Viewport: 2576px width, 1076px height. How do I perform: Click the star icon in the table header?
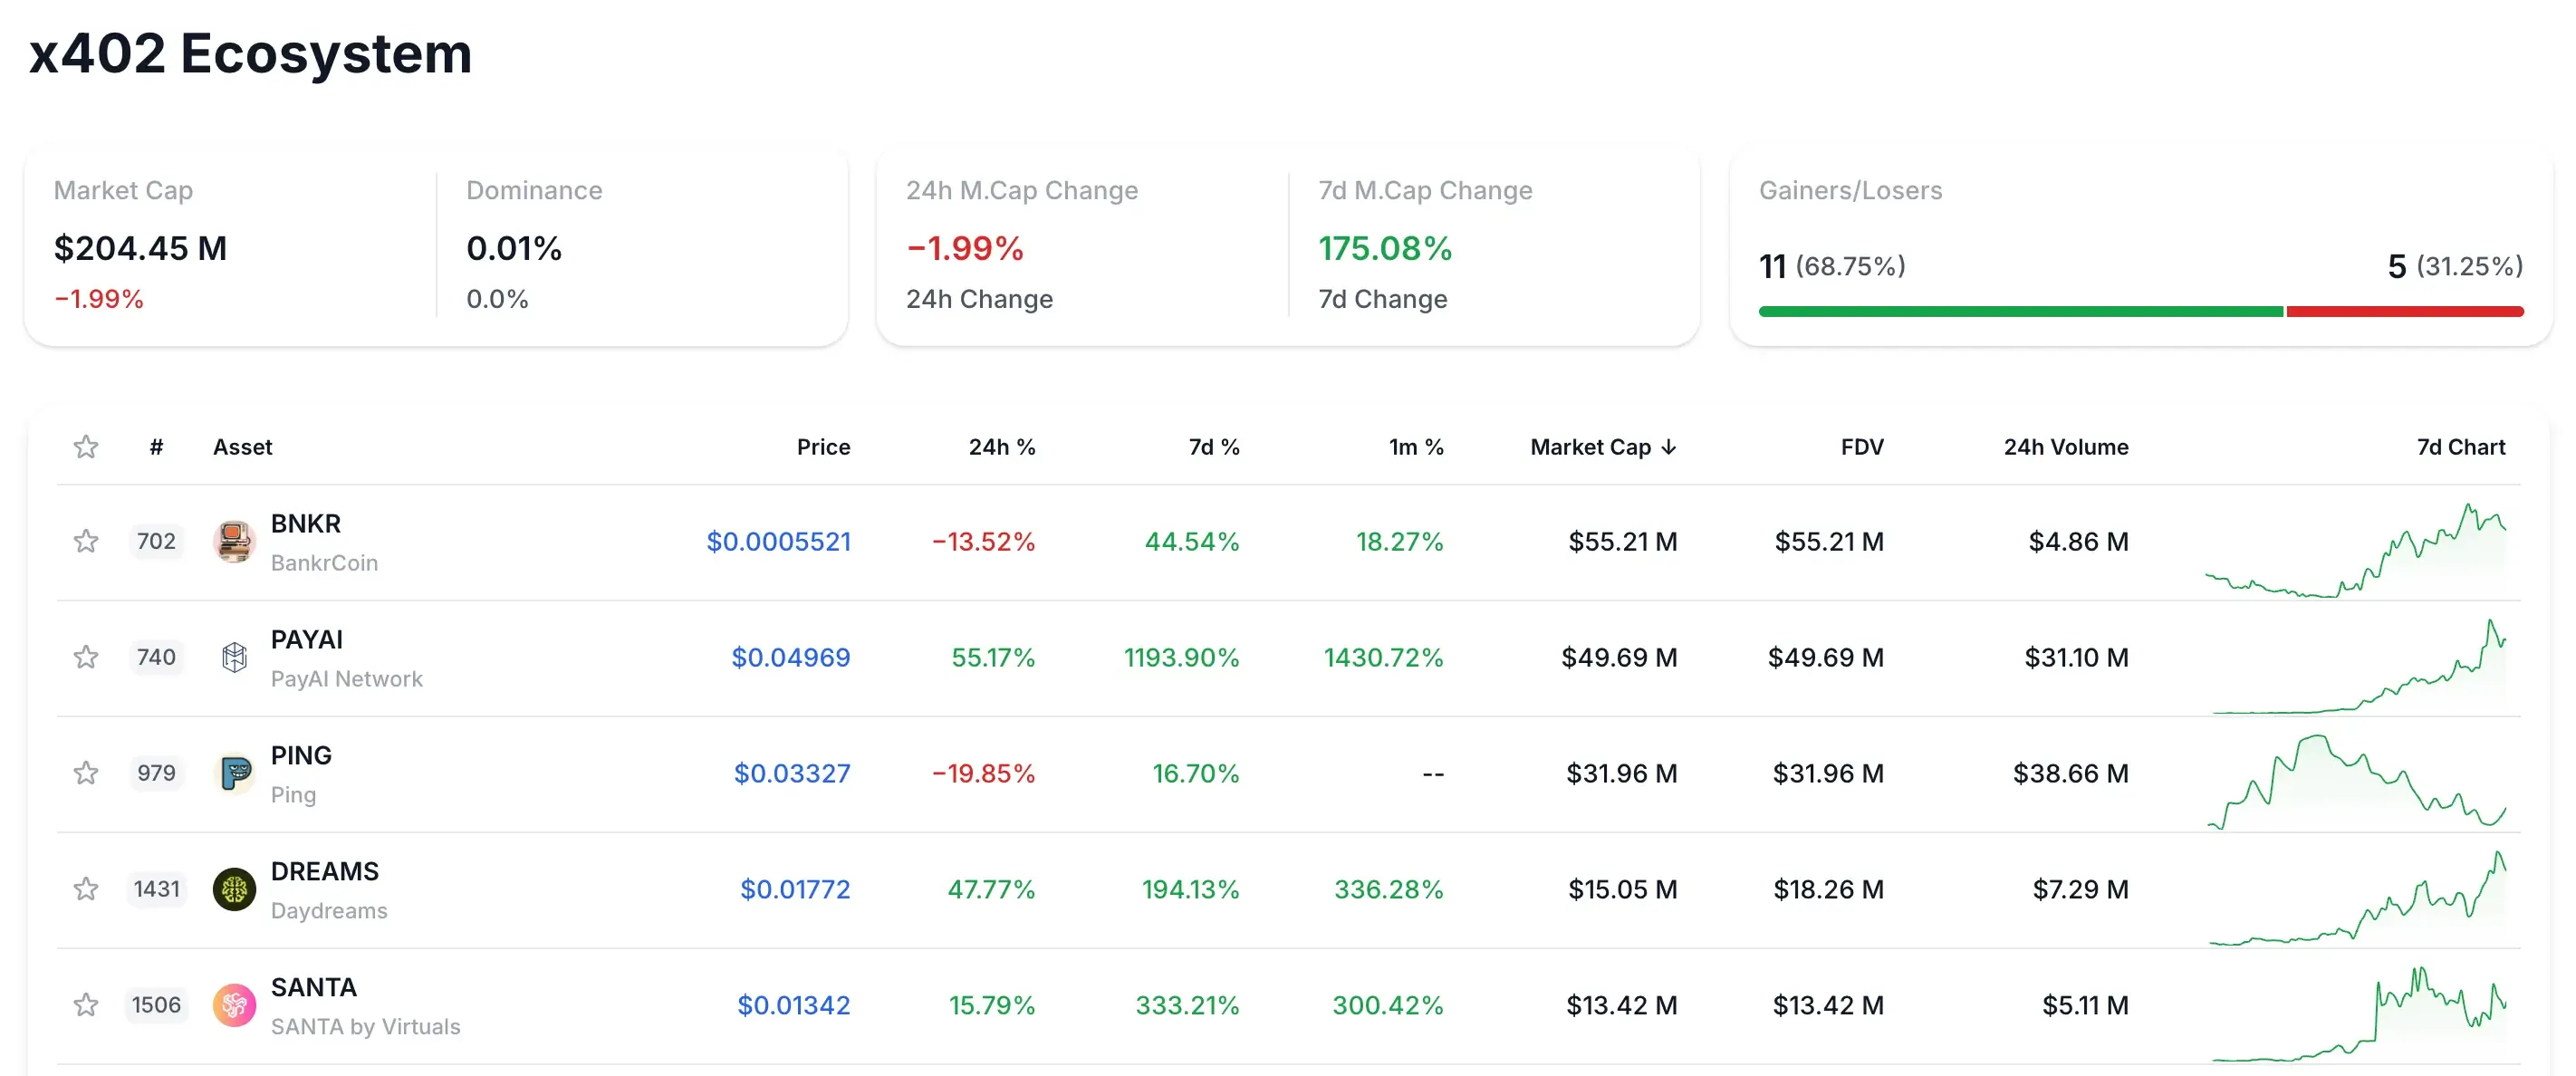[x=86, y=447]
